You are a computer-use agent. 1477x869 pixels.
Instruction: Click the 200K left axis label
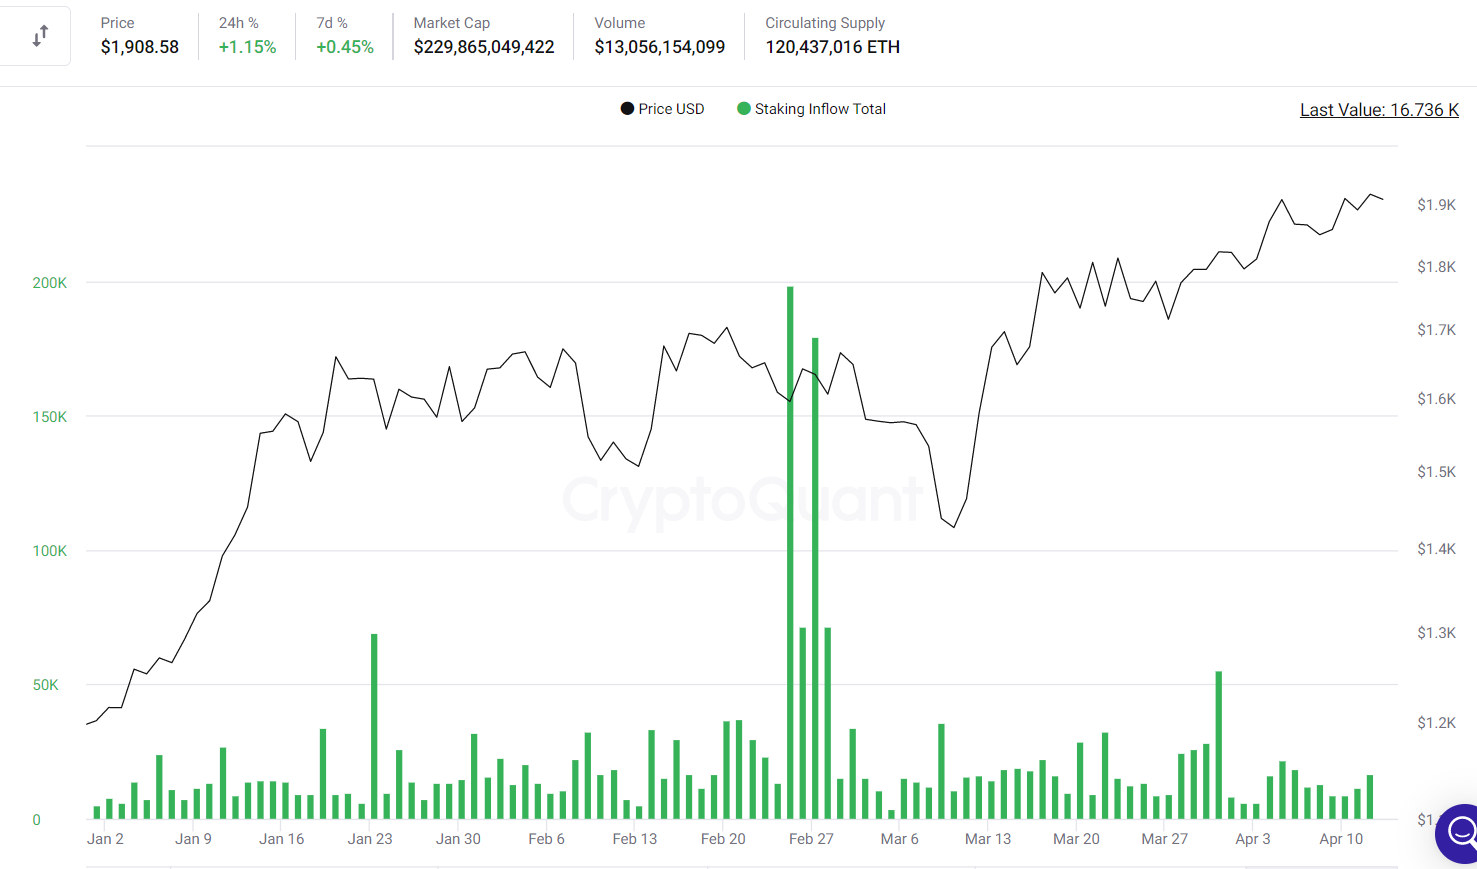[x=50, y=283]
